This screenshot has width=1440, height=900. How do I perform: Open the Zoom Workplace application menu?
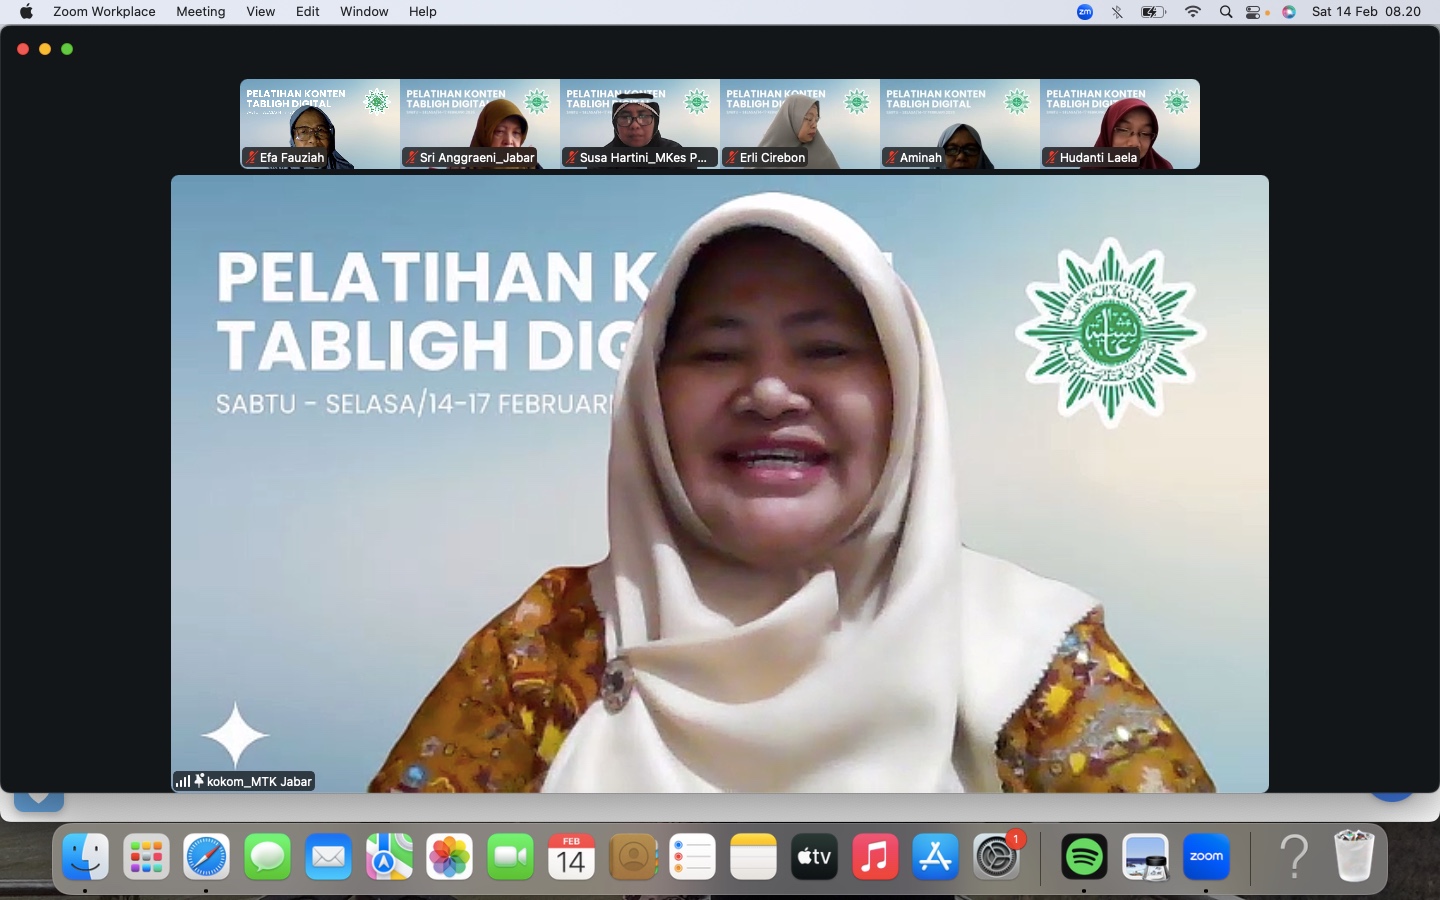(104, 12)
